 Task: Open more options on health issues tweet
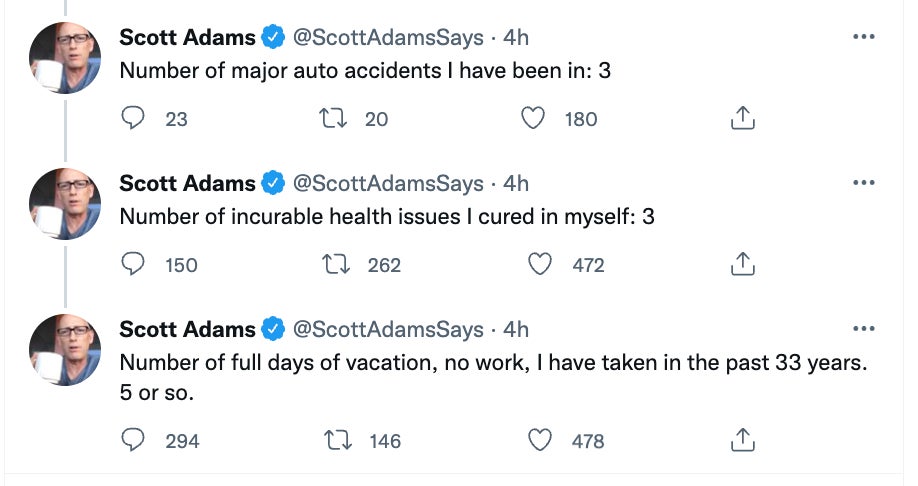tap(863, 183)
